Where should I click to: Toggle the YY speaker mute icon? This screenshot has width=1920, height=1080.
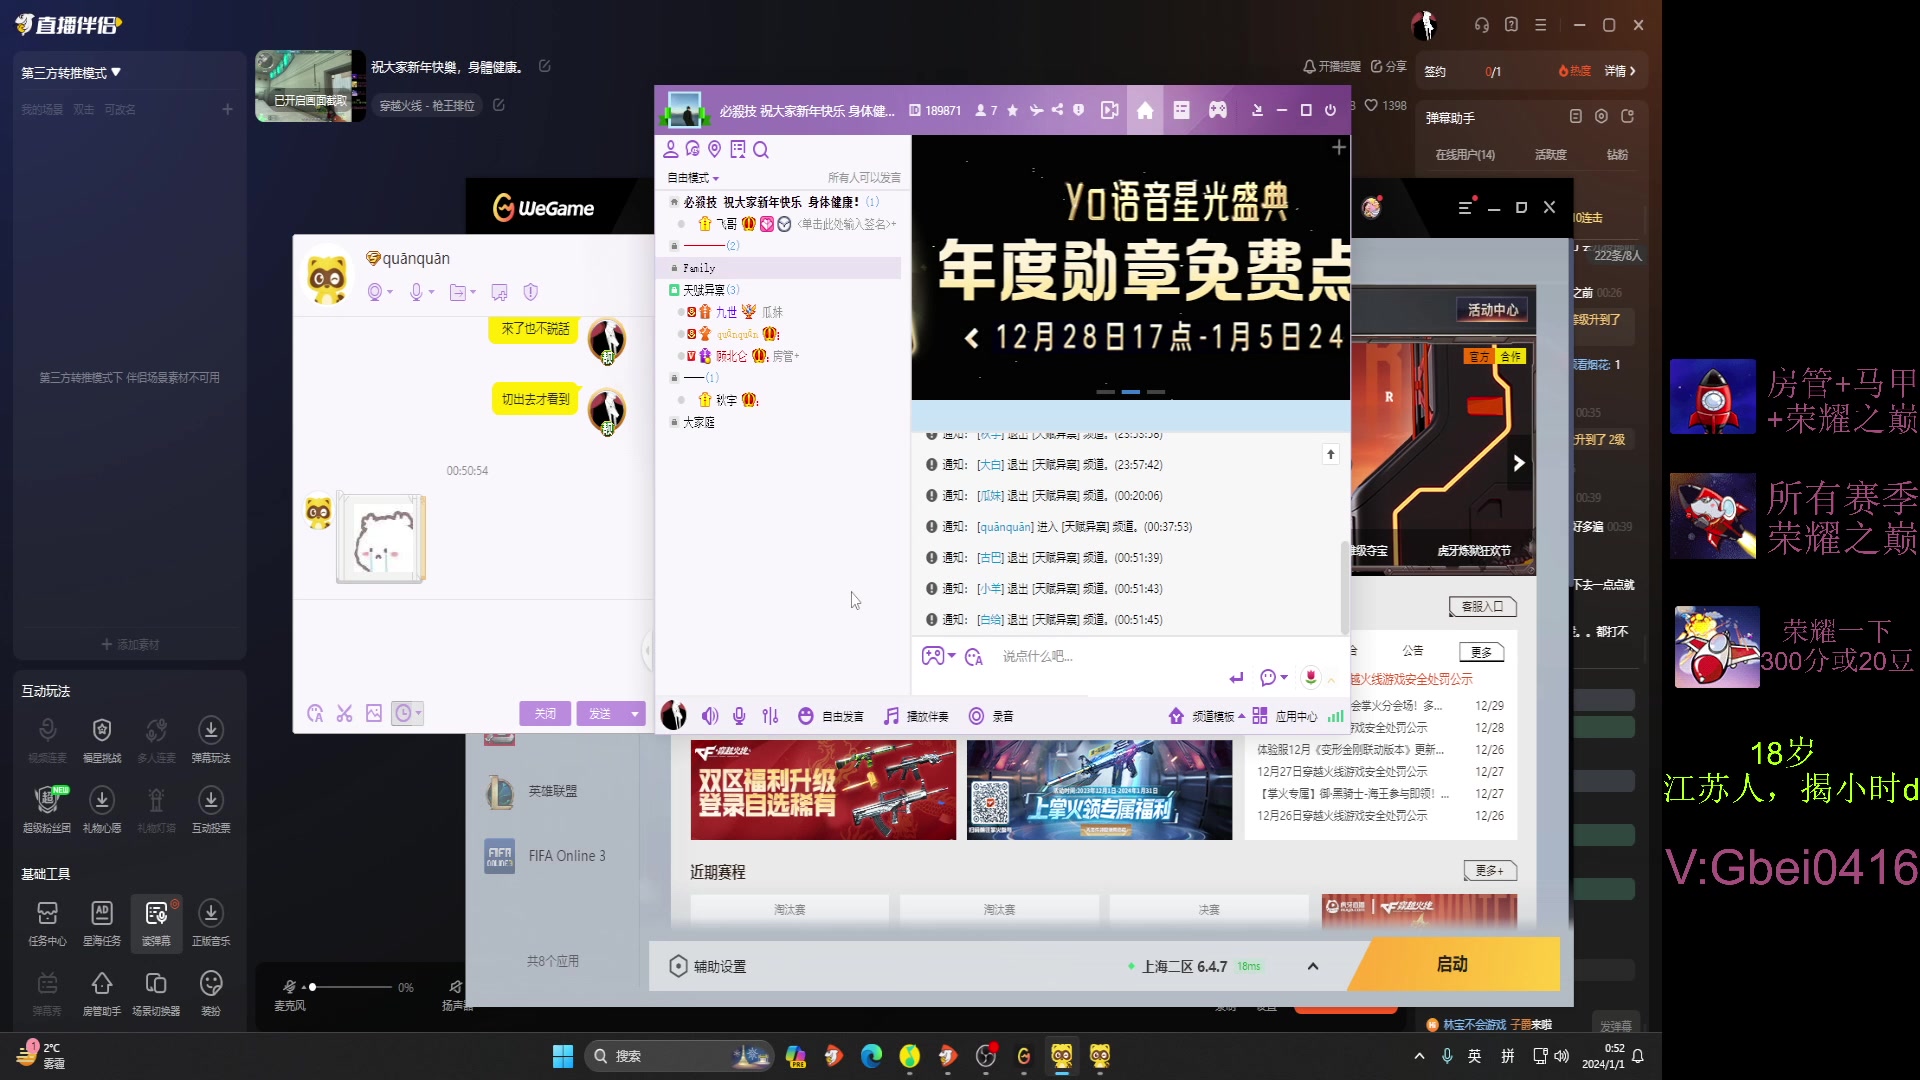pos(710,716)
